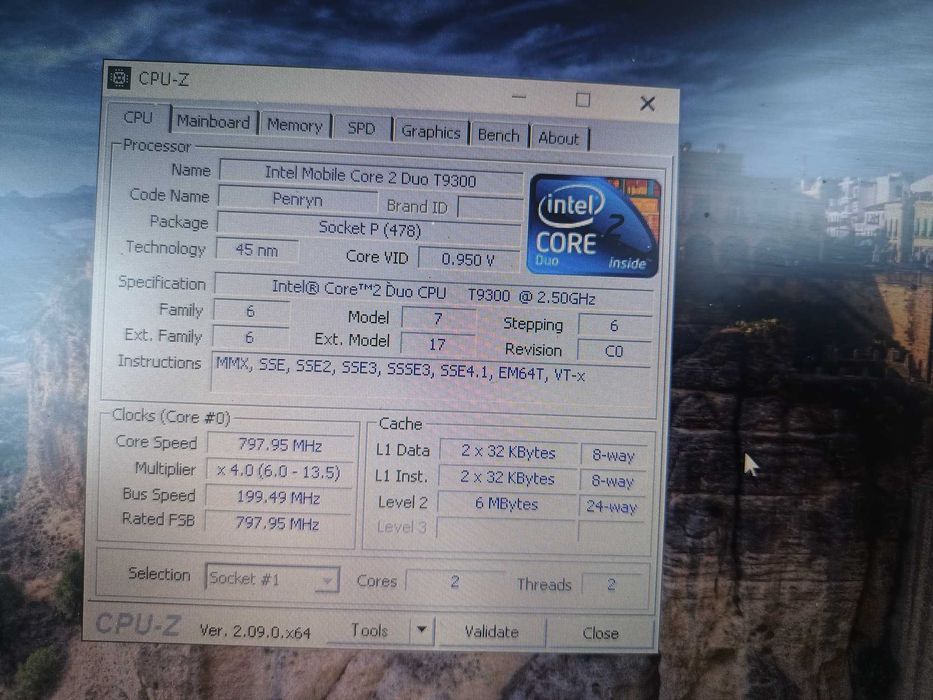Click the Intel Core 2 Duo logo
The height and width of the screenshot is (700, 933).
594,226
